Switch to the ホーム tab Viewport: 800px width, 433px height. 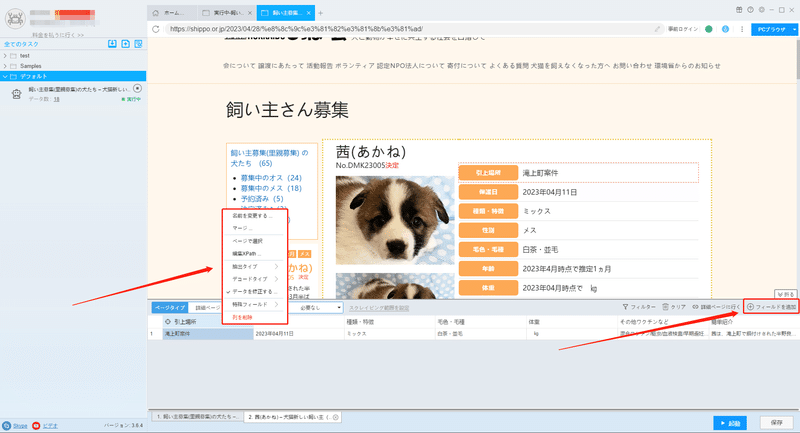tap(172, 13)
